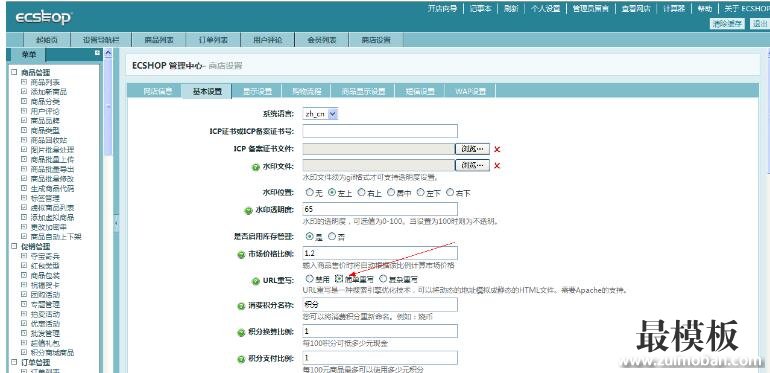The width and height of the screenshot is (770, 373).
Task: Click the 查看网店 top link
Action: pyautogui.click(x=636, y=8)
